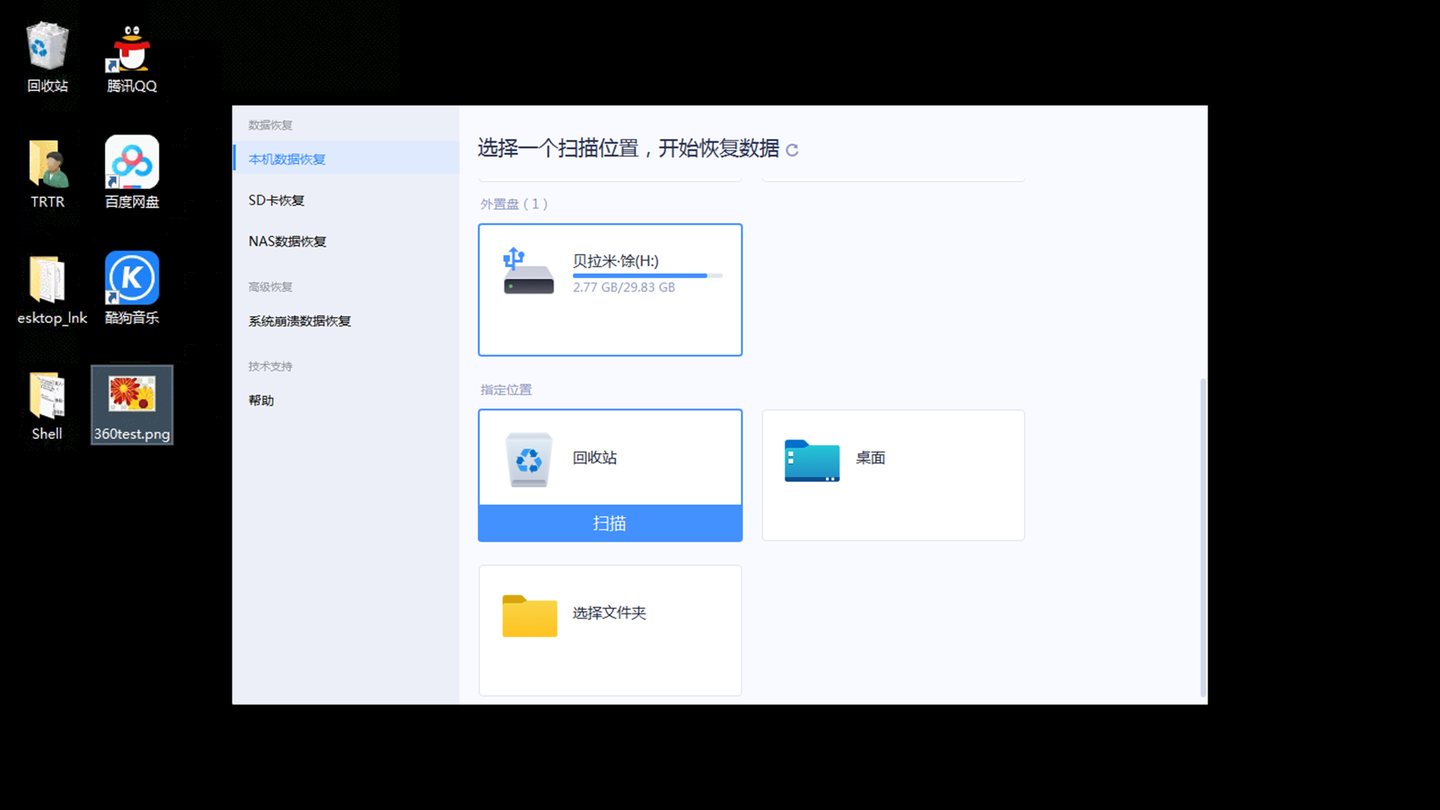Launch 酷狗音乐 from the desktop

[x=132, y=290]
